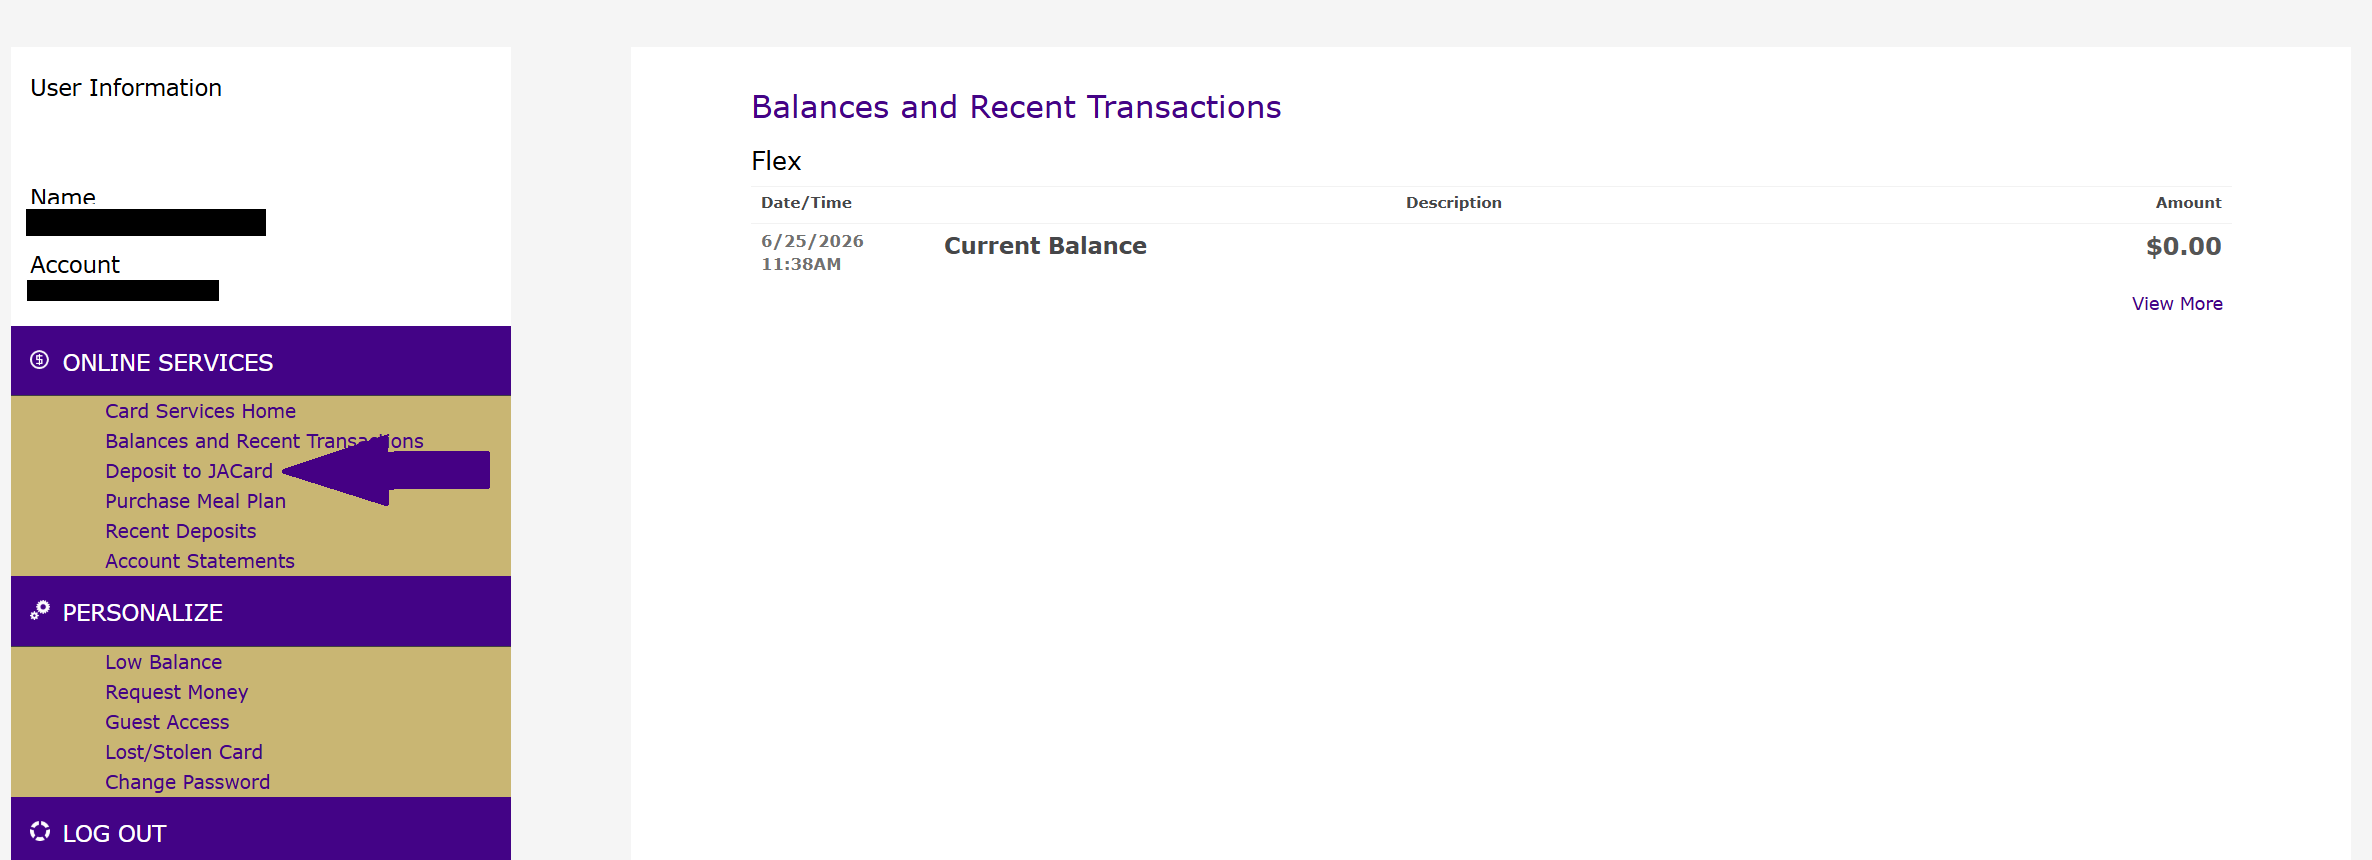The height and width of the screenshot is (860, 2372).
Task: Click the Account label in User Information
Action: tap(75, 265)
